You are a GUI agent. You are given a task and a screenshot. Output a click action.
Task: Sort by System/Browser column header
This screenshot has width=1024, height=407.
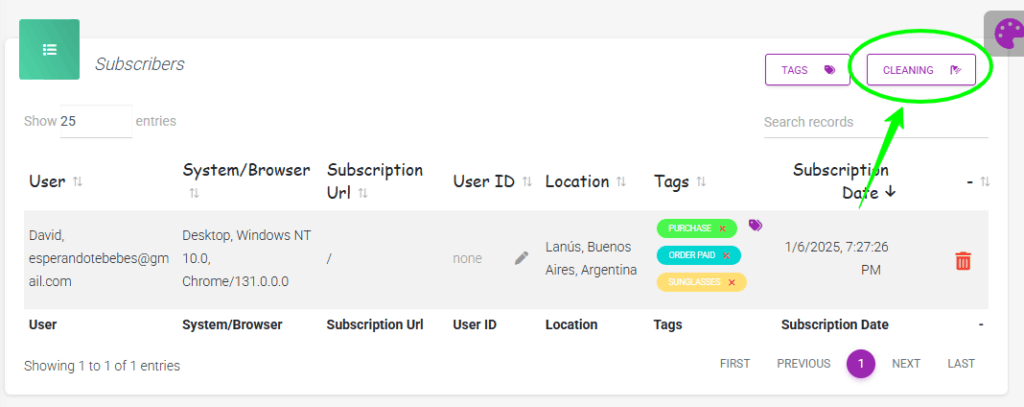[246, 171]
